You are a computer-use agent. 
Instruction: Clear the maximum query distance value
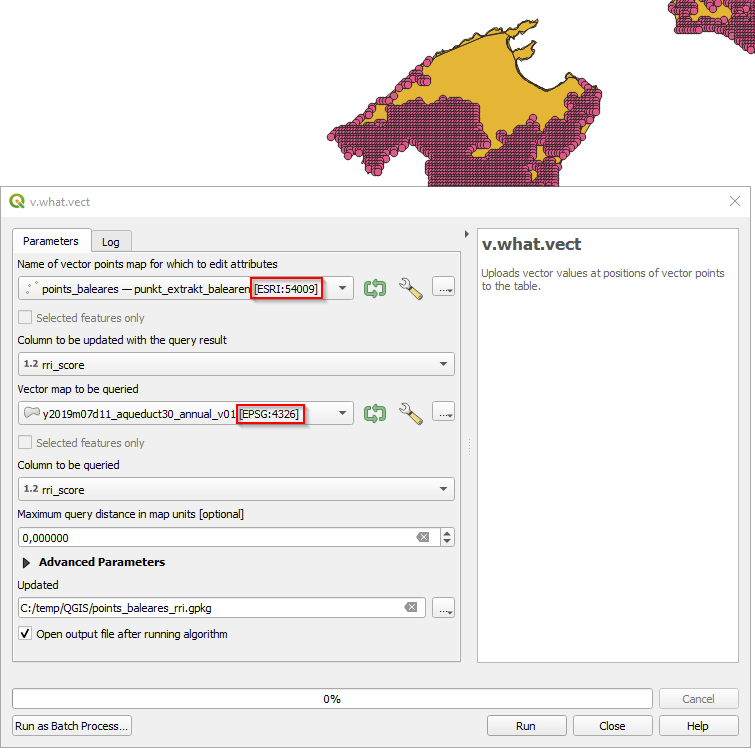423,537
